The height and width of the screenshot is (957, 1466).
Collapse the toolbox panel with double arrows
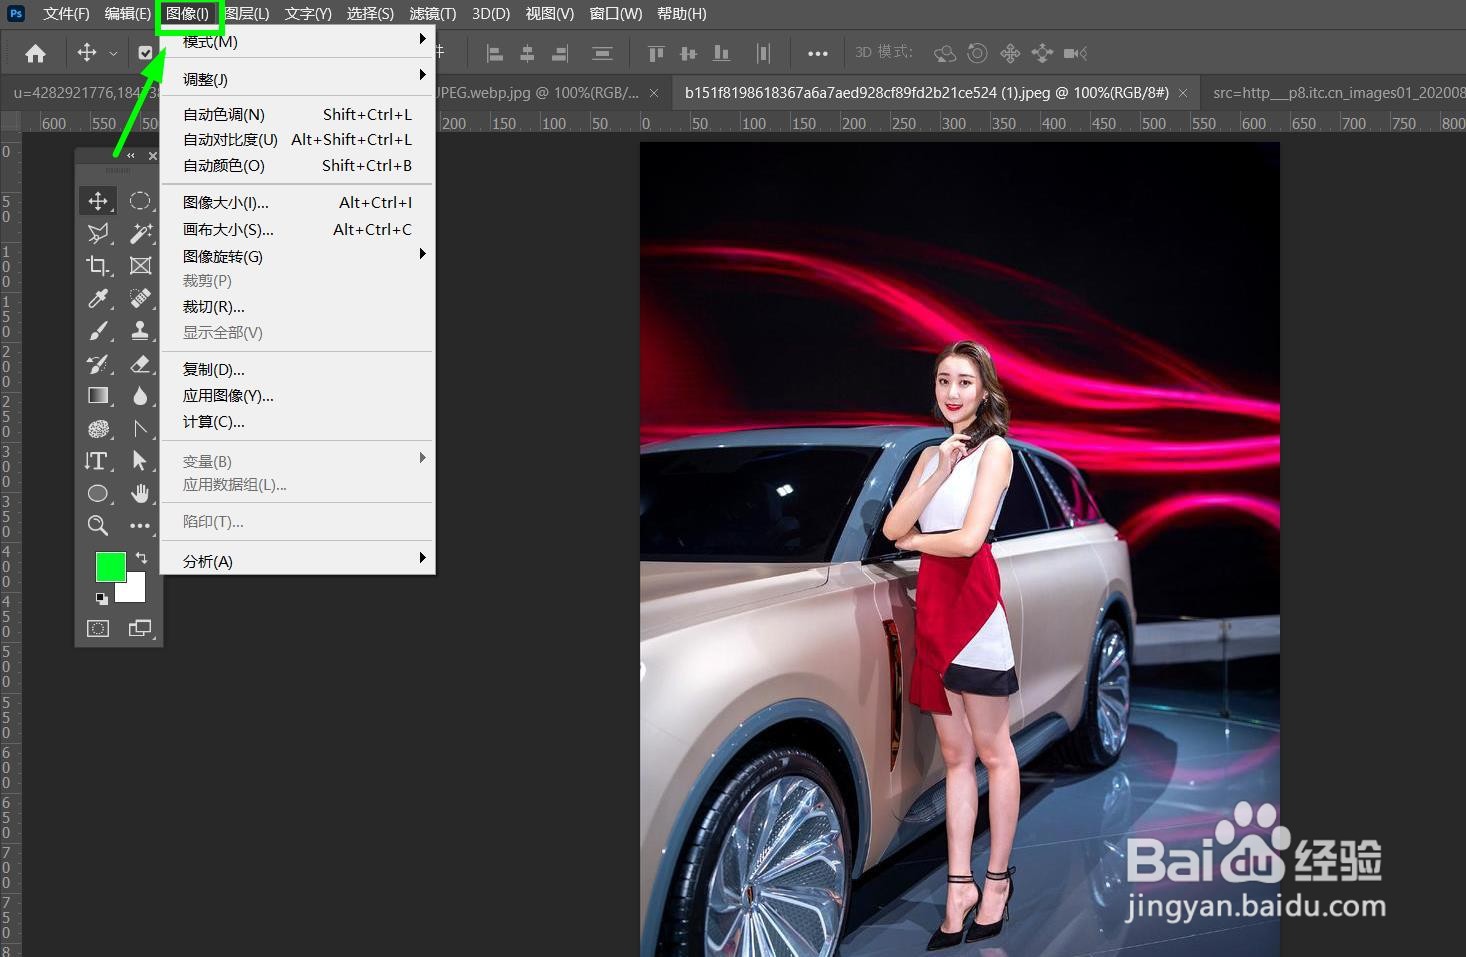[x=130, y=156]
